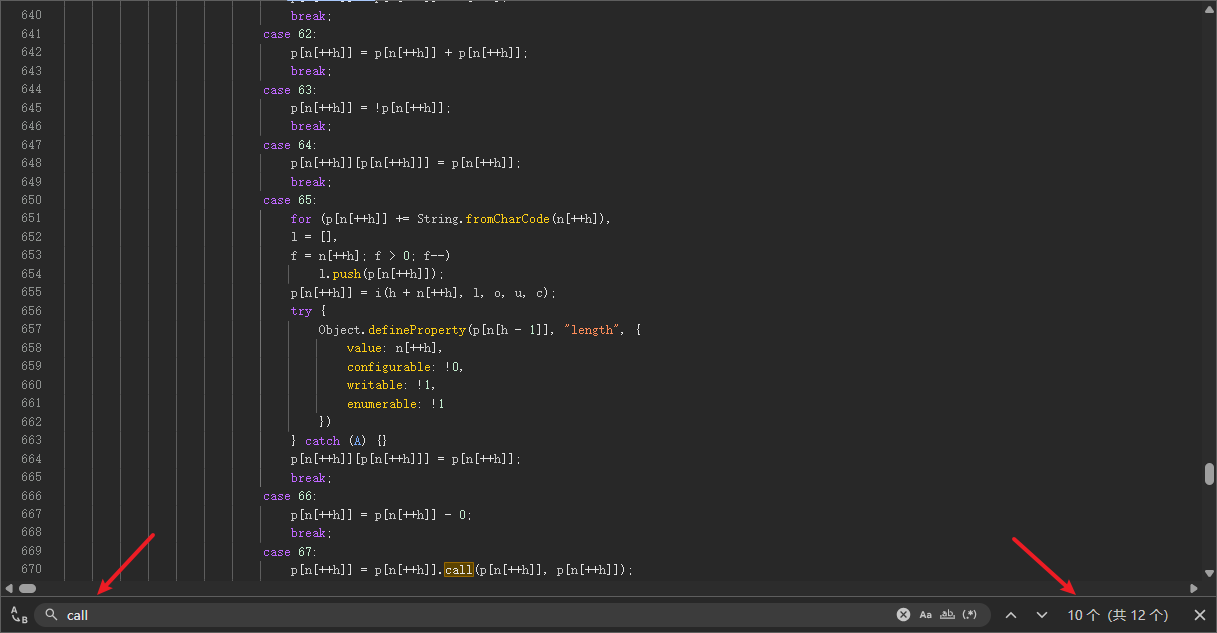Click the "length" string on line 657

[x=591, y=329]
